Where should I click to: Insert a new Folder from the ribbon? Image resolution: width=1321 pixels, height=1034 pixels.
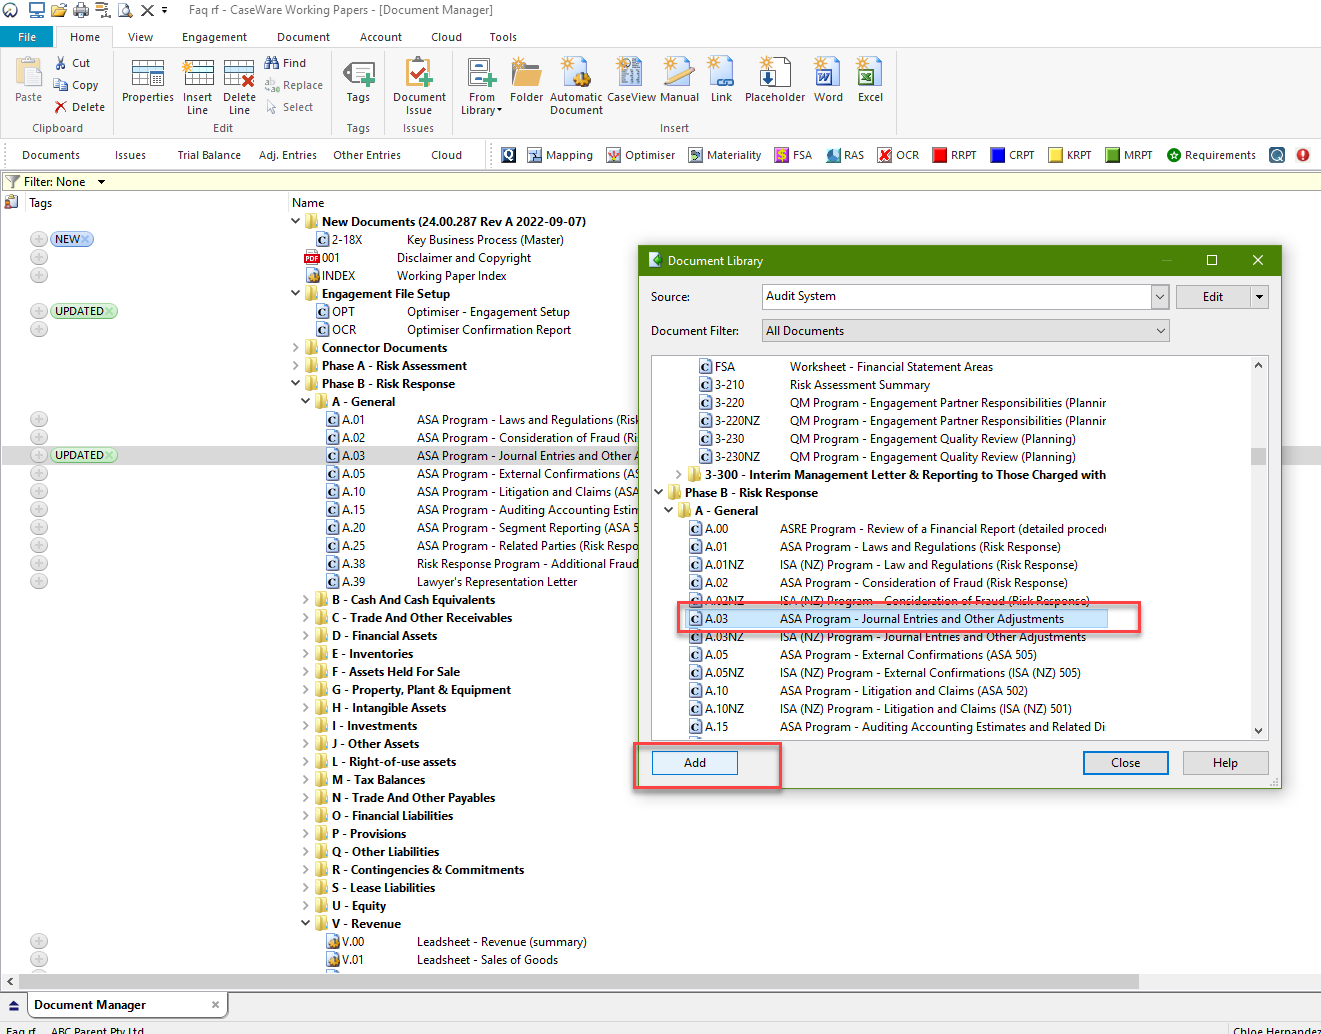click(527, 80)
